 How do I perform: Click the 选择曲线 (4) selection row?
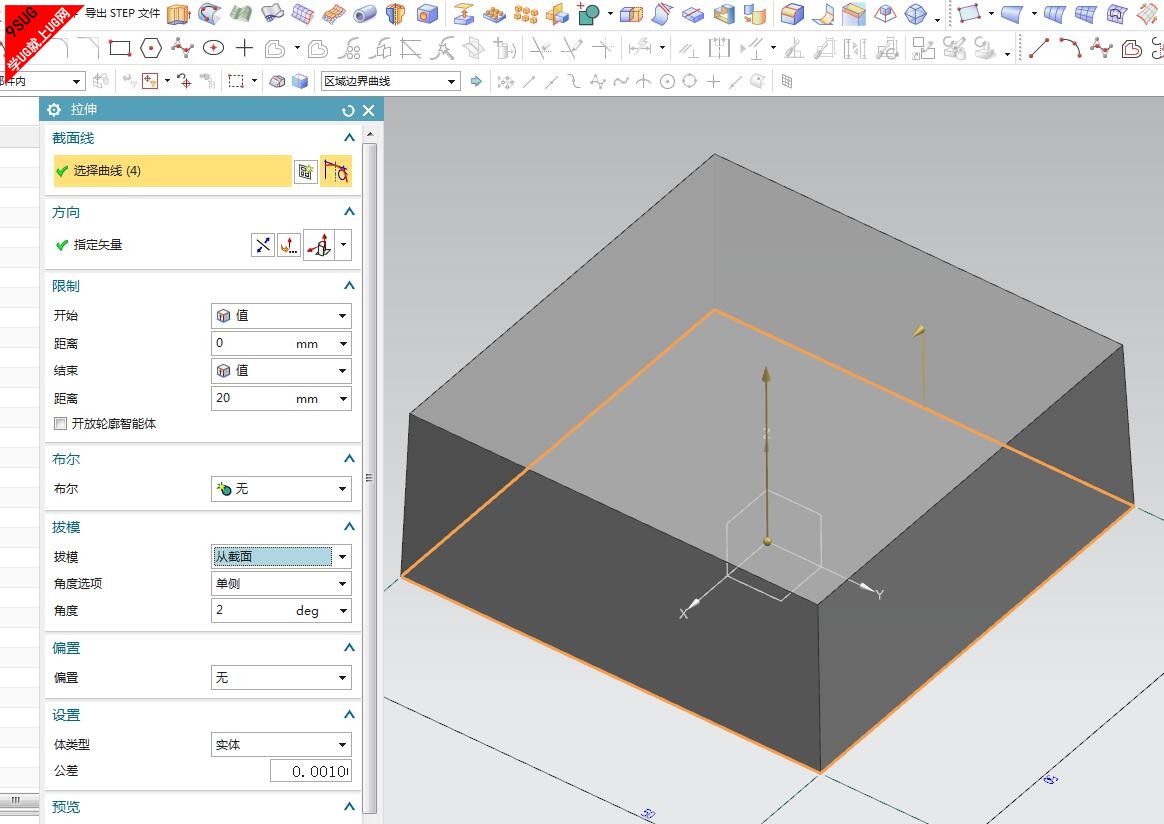[x=172, y=171]
